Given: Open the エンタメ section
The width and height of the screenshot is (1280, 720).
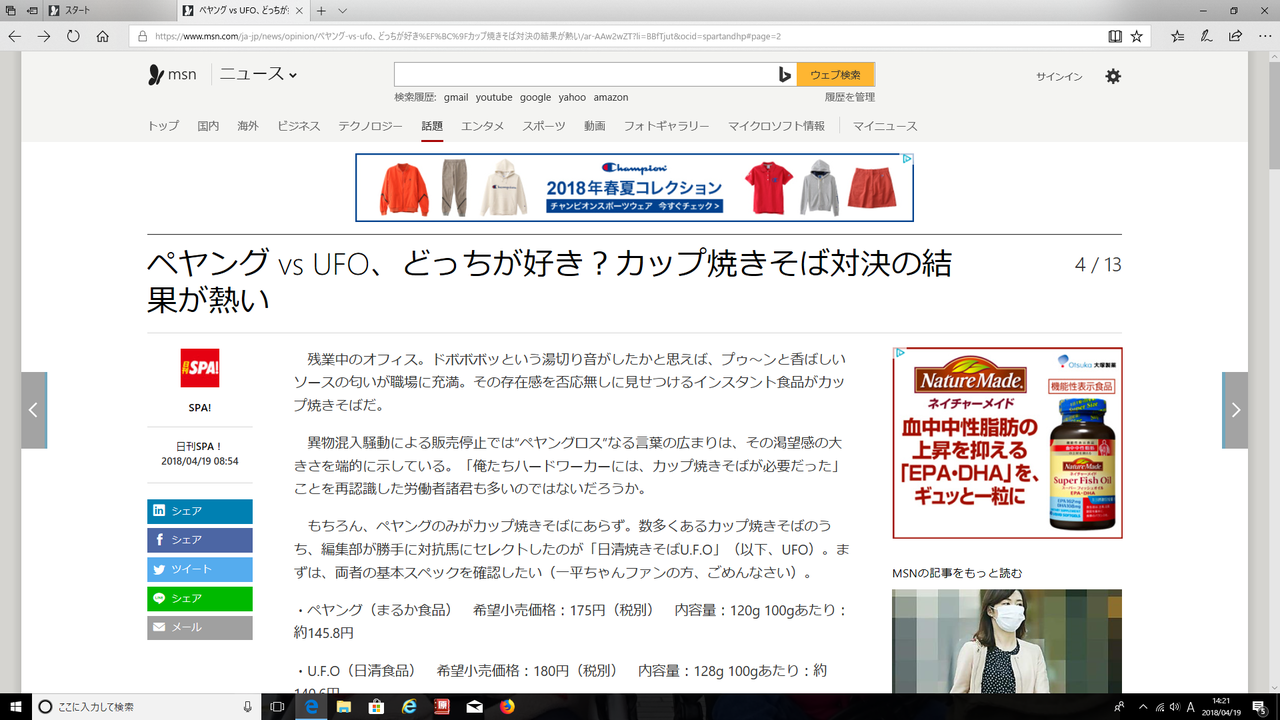Looking at the screenshot, I should click(483, 126).
